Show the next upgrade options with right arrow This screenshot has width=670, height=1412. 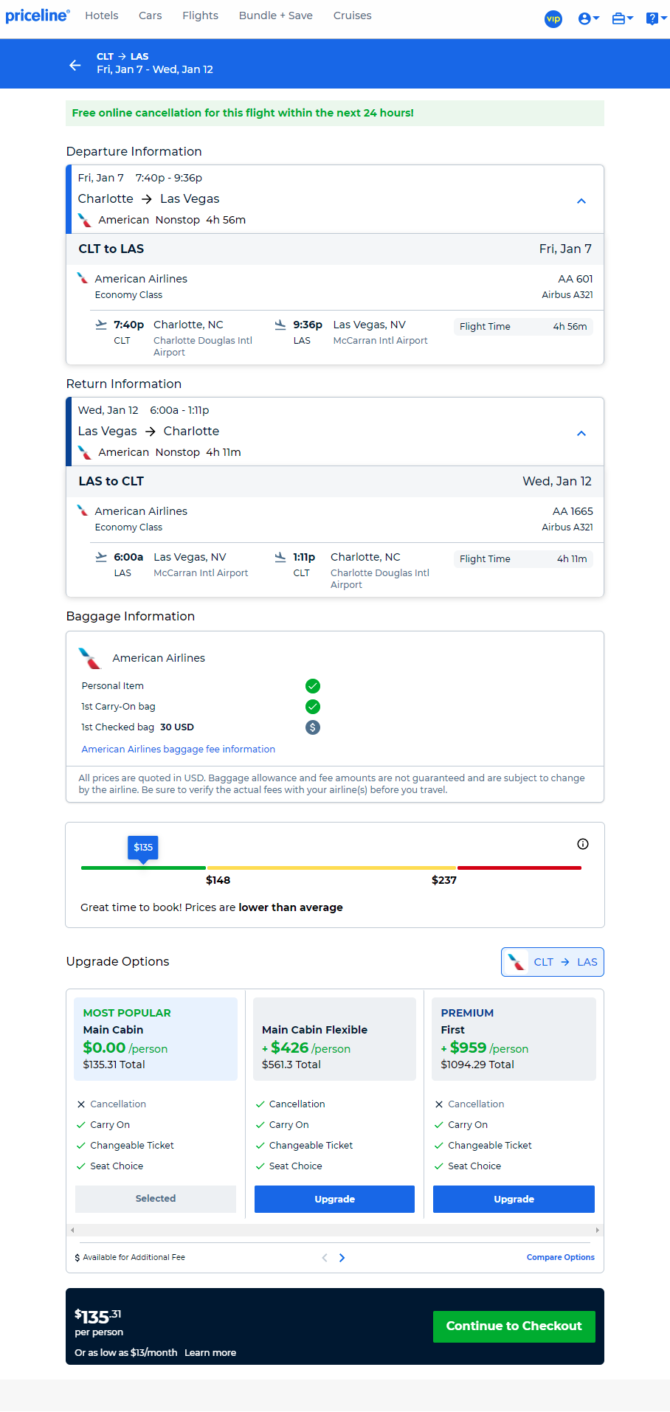pyautogui.click(x=342, y=1258)
